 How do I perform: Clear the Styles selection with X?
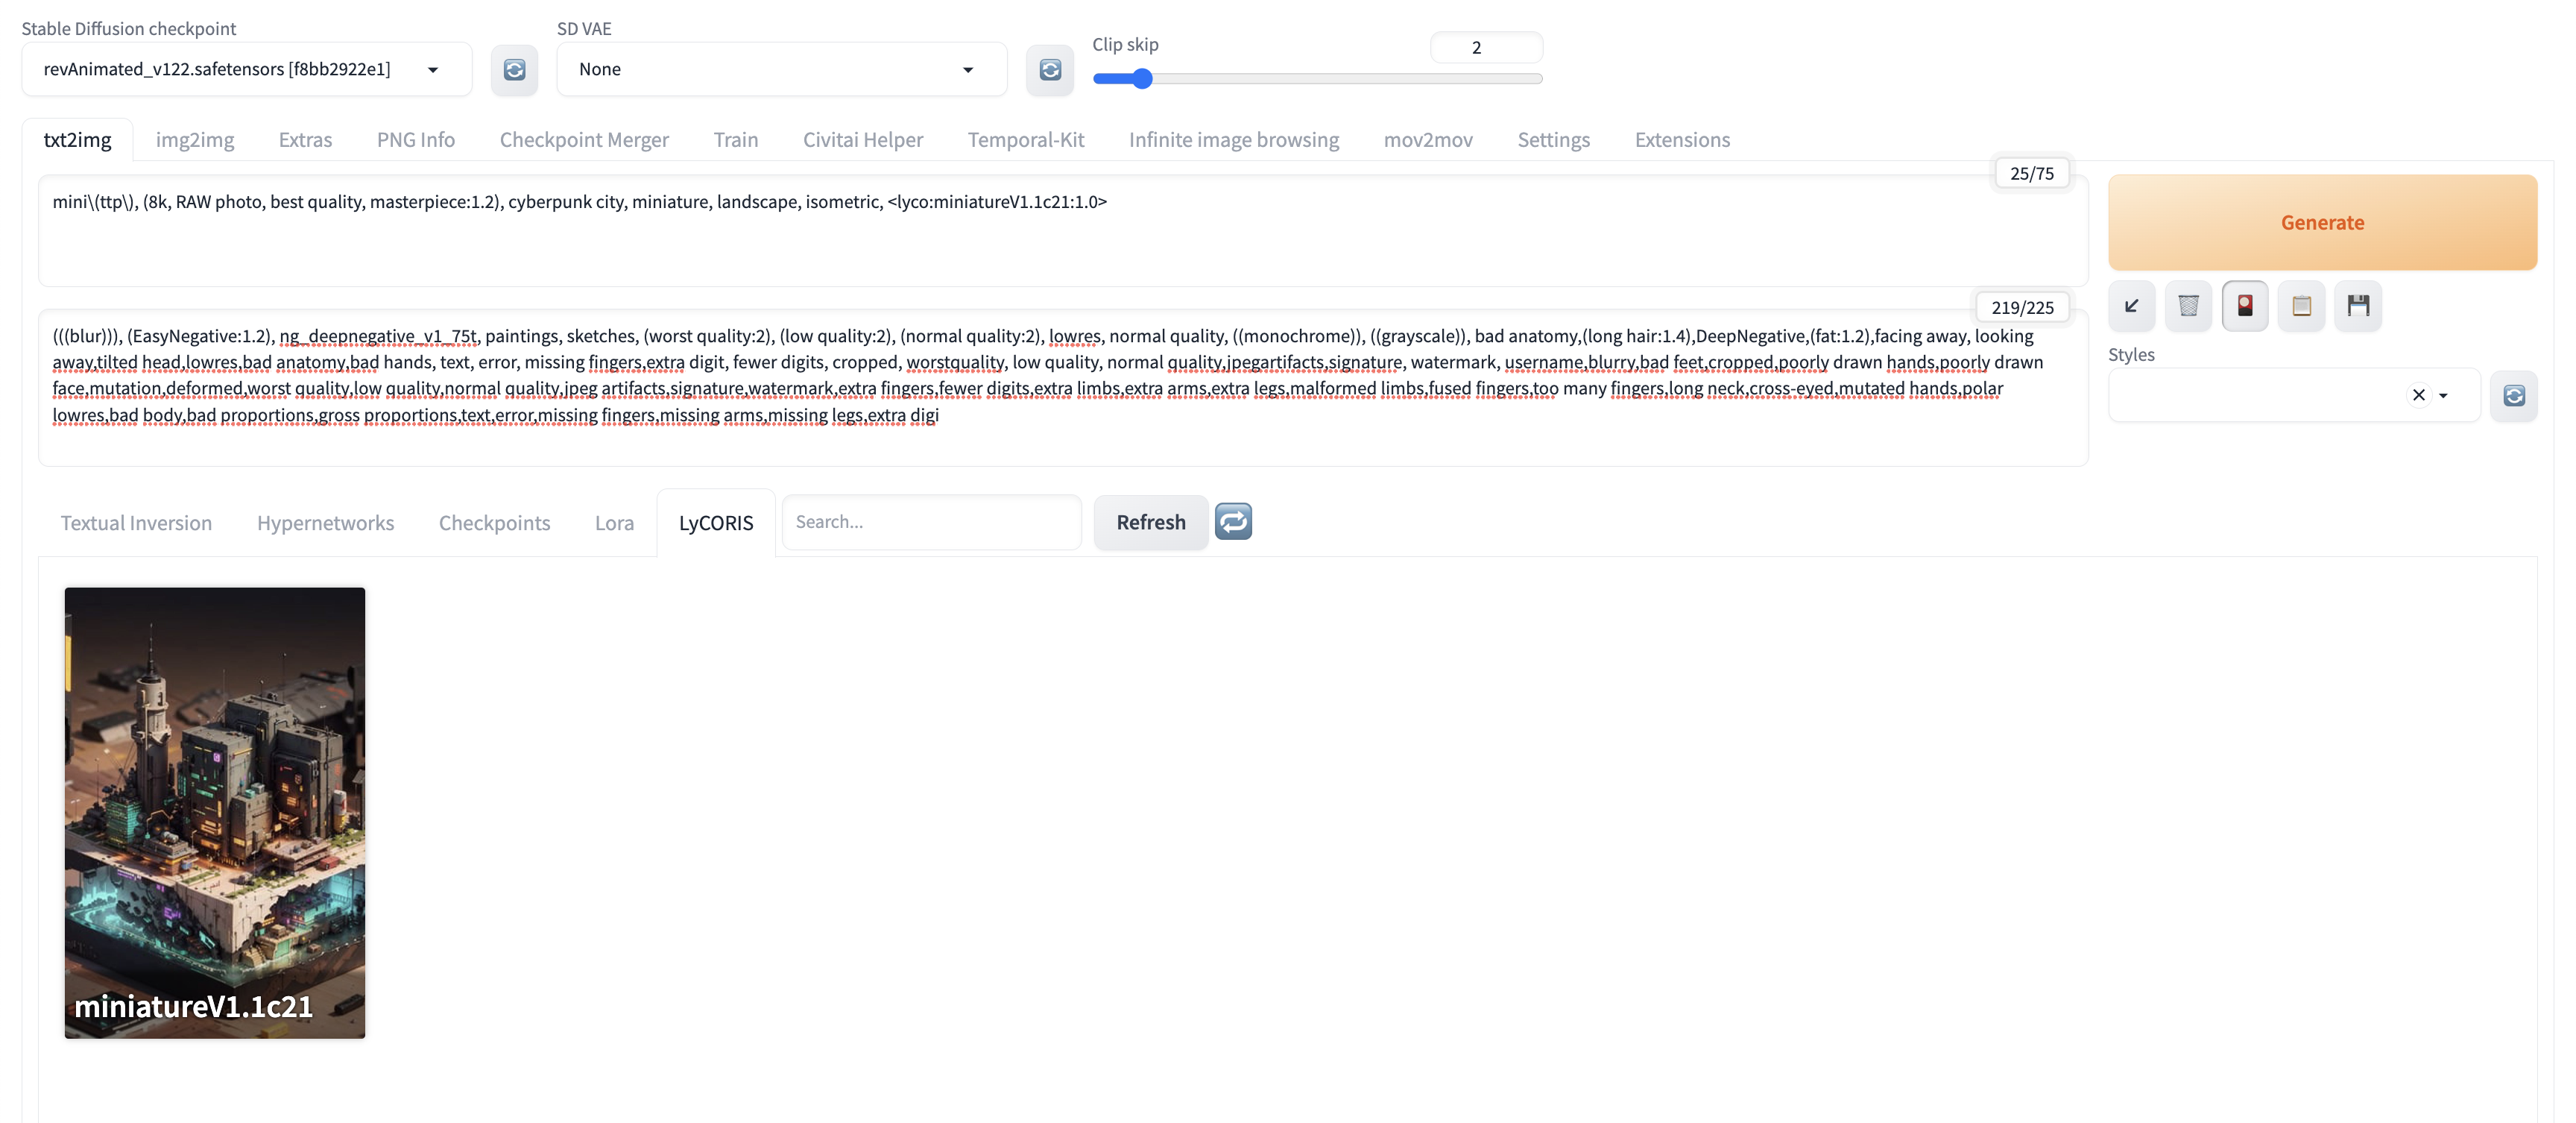point(2418,395)
